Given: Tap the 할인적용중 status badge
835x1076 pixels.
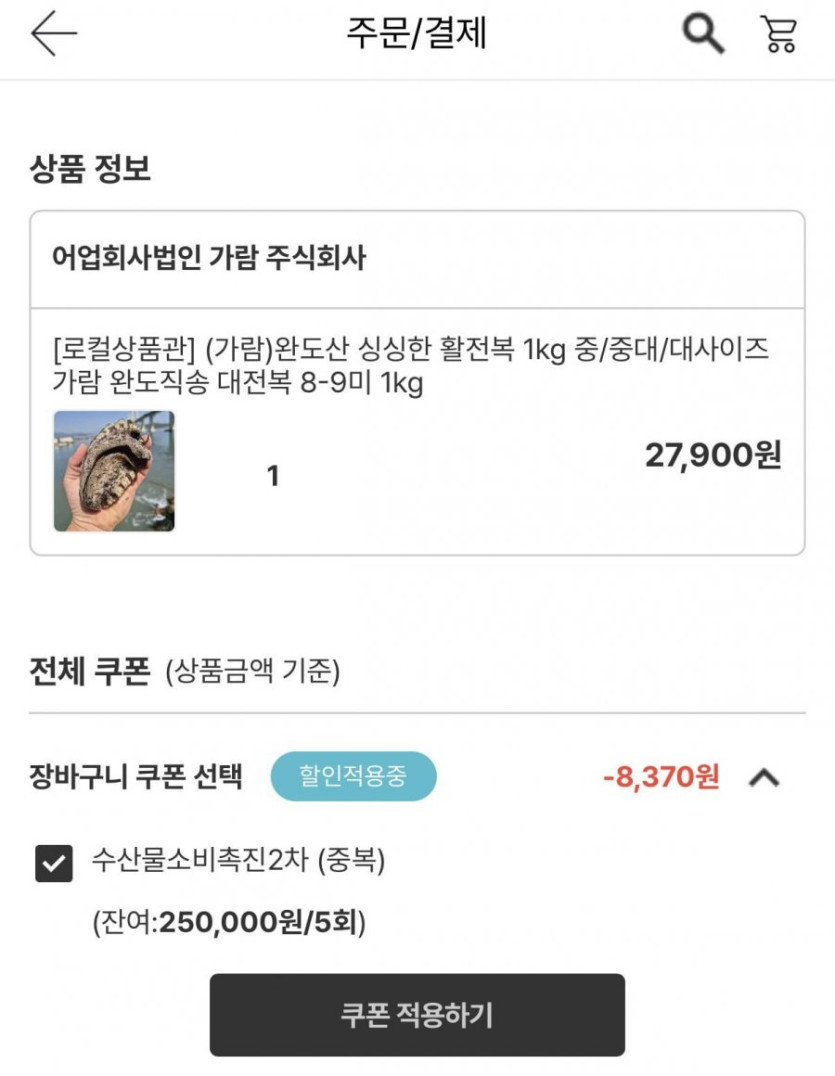Looking at the screenshot, I should [x=353, y=777].
